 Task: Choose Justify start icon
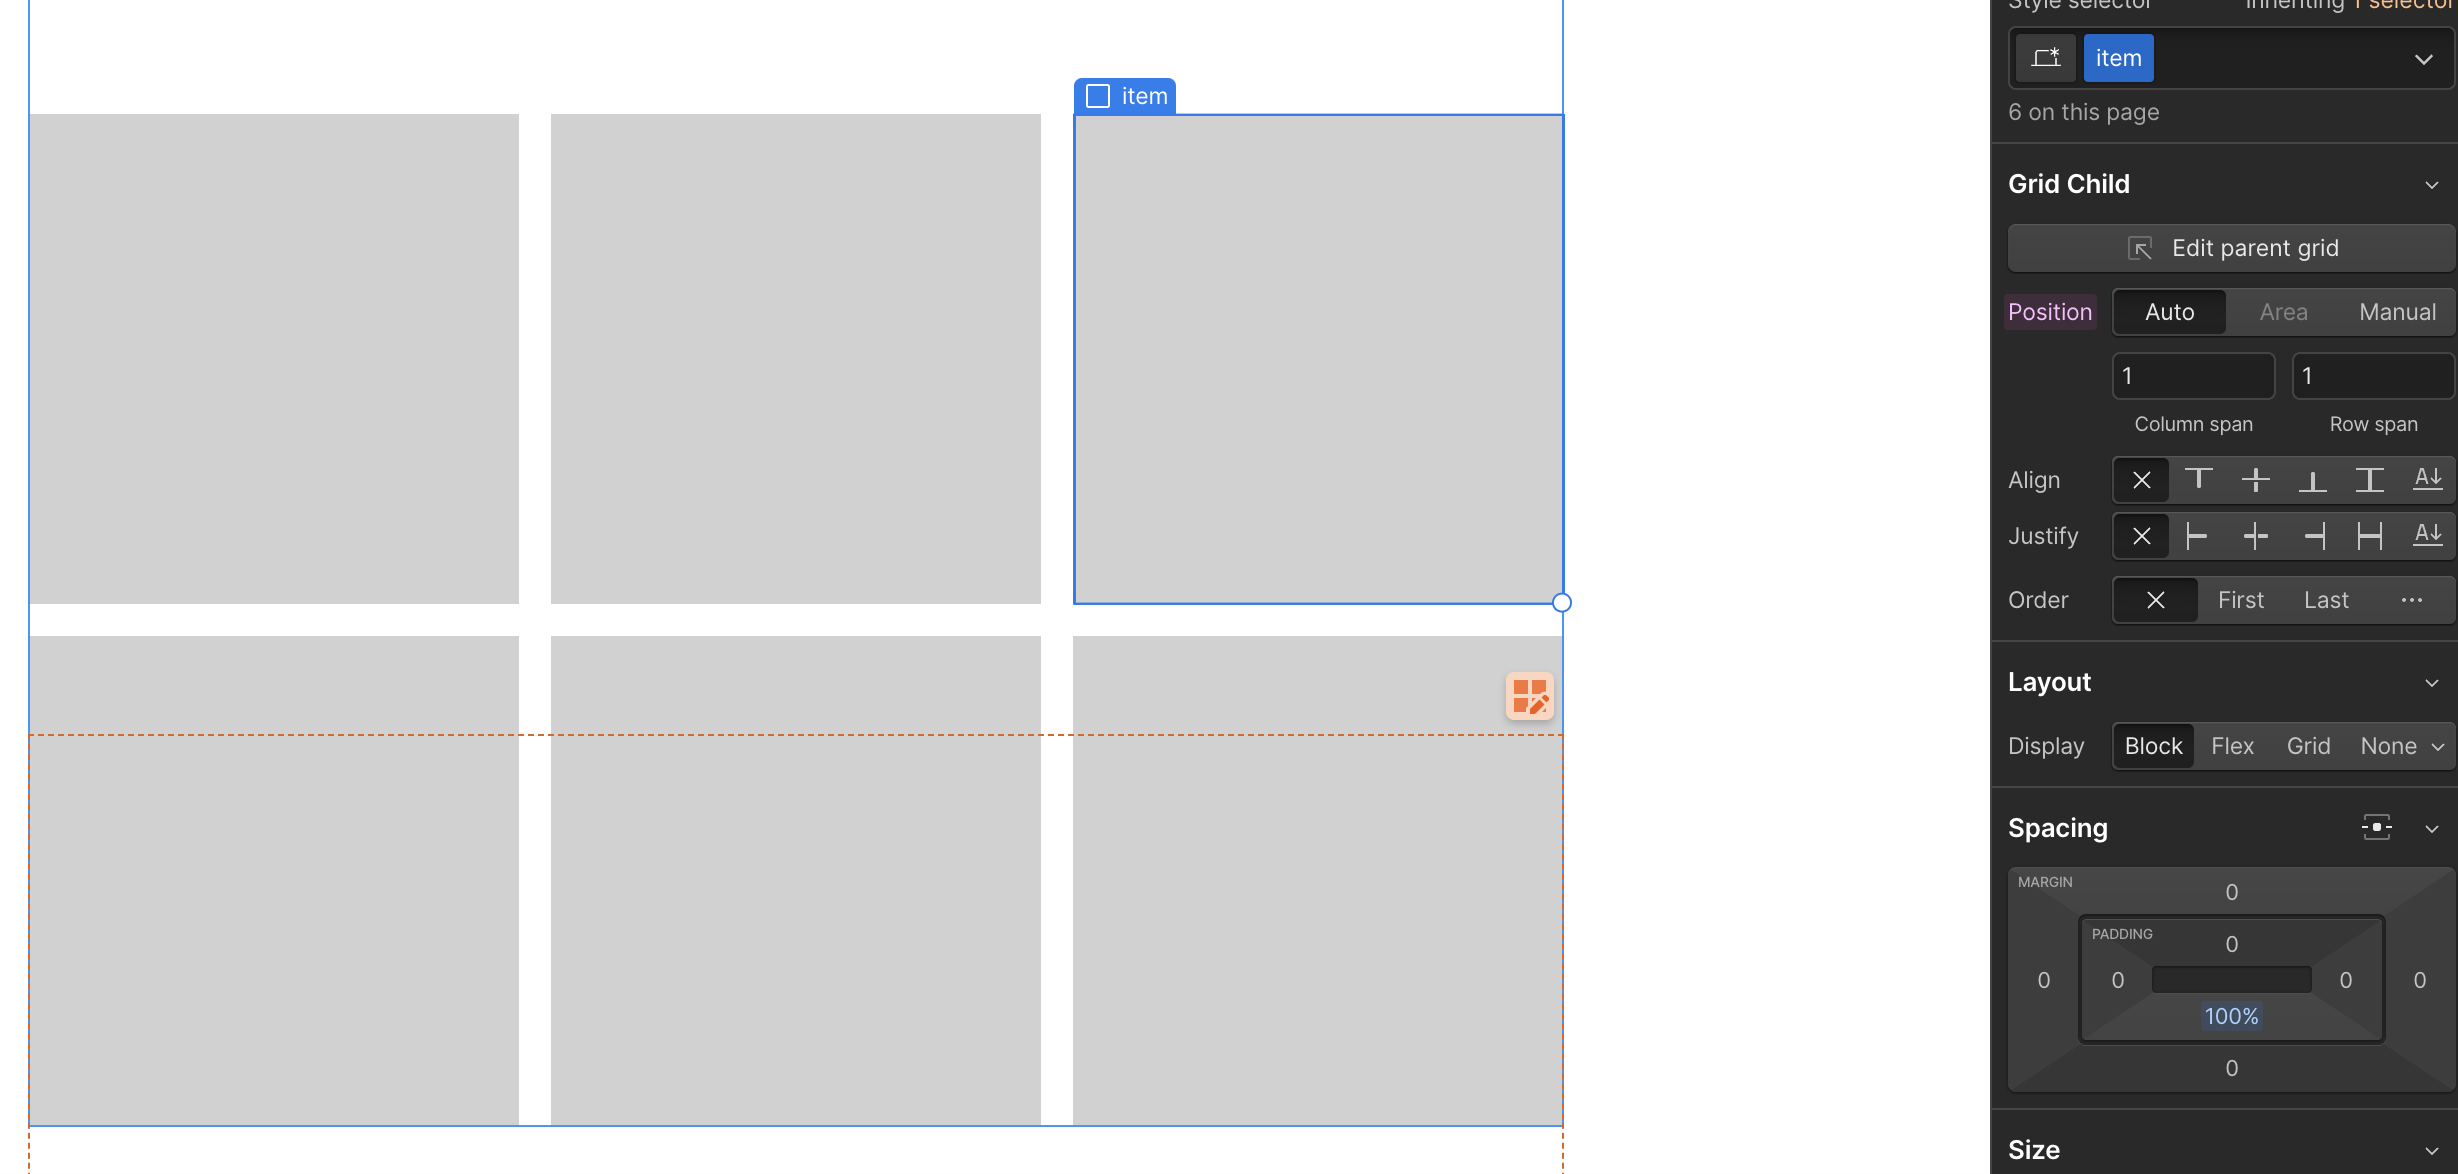[x=2198, y=536]
